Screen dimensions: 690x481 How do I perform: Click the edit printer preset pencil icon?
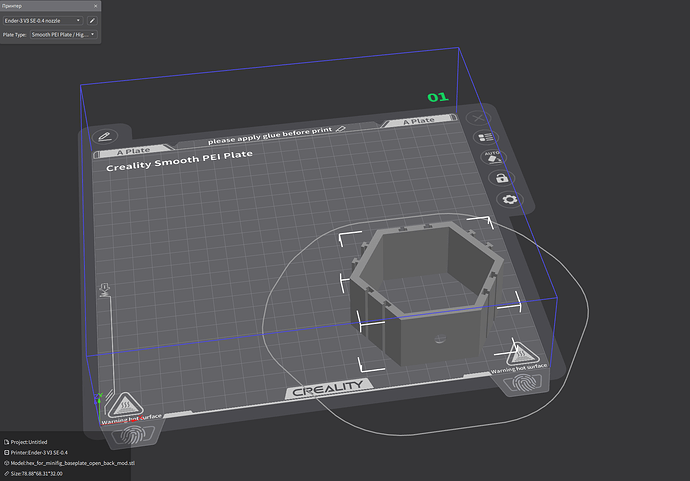pyautogui.click(x=92, y=21)
